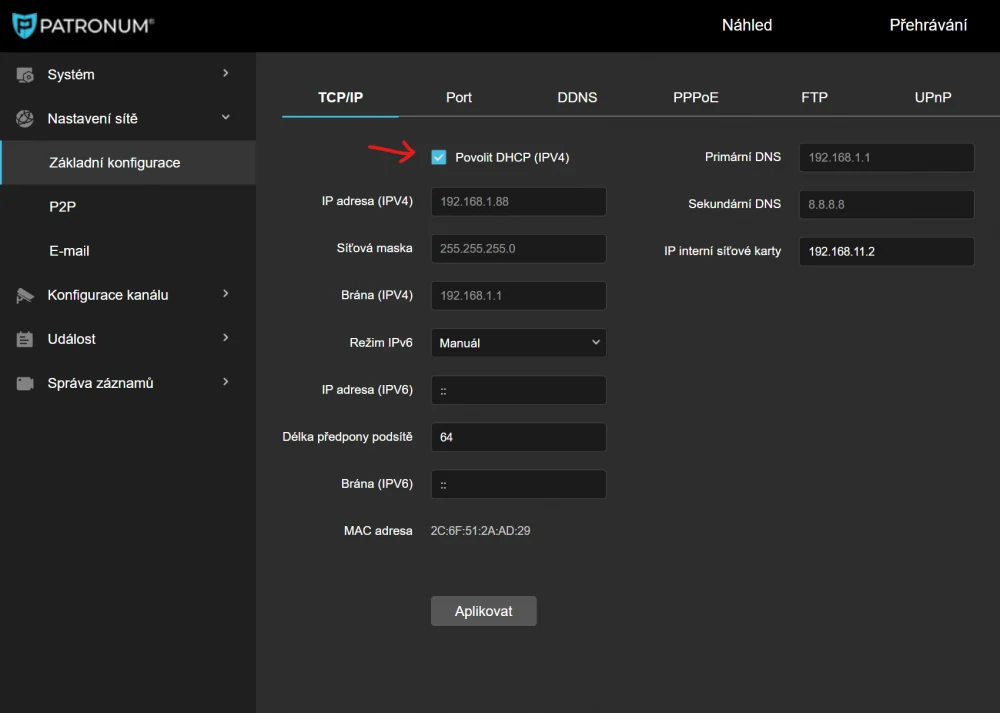
Task: Click the Konfigurace kanálu camera icon
Action: coord(25,295)
